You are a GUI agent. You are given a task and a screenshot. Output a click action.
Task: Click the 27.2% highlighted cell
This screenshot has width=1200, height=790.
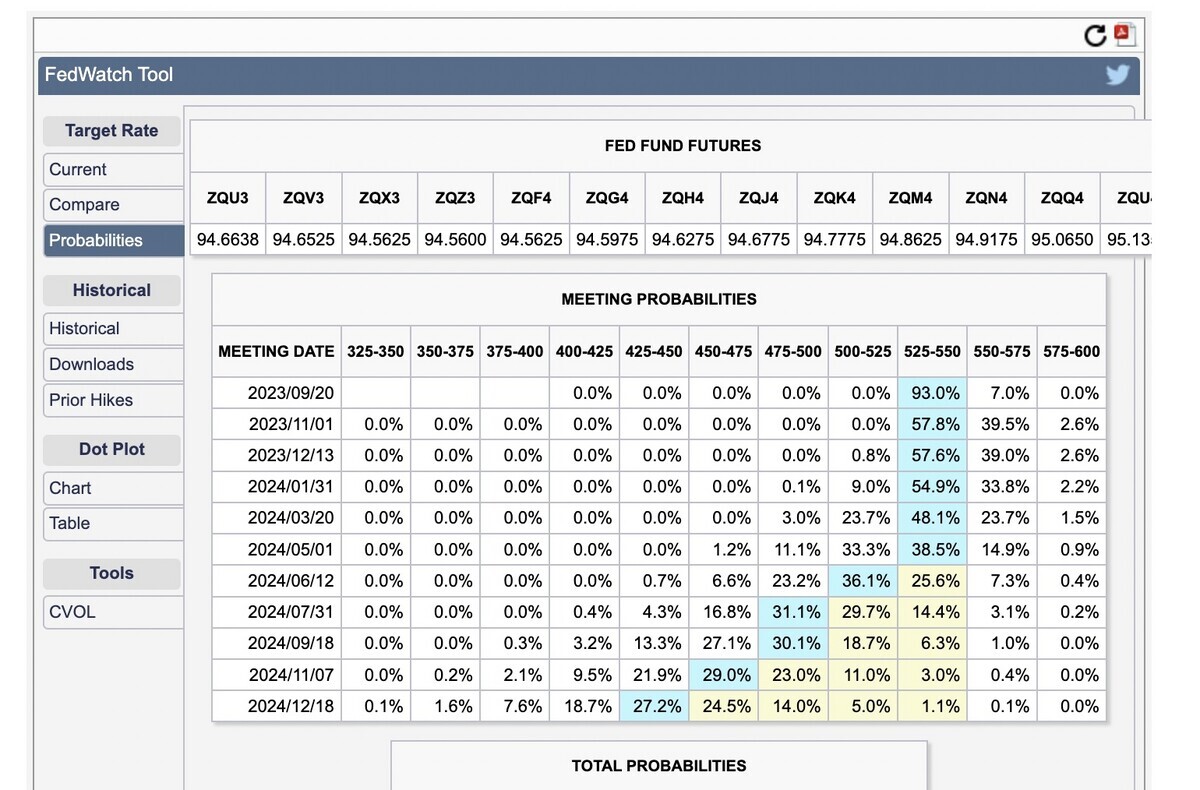654,706
